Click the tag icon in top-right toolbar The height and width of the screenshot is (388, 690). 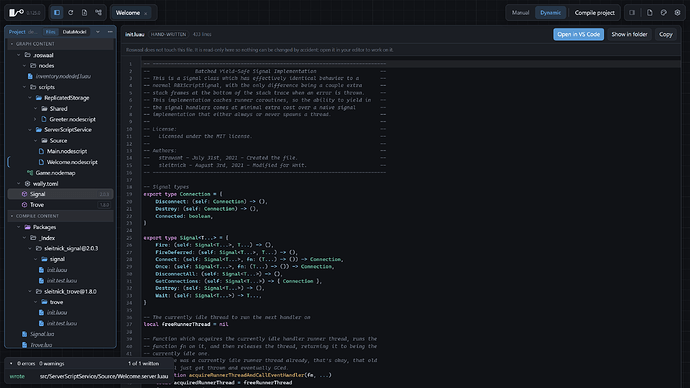664,13
